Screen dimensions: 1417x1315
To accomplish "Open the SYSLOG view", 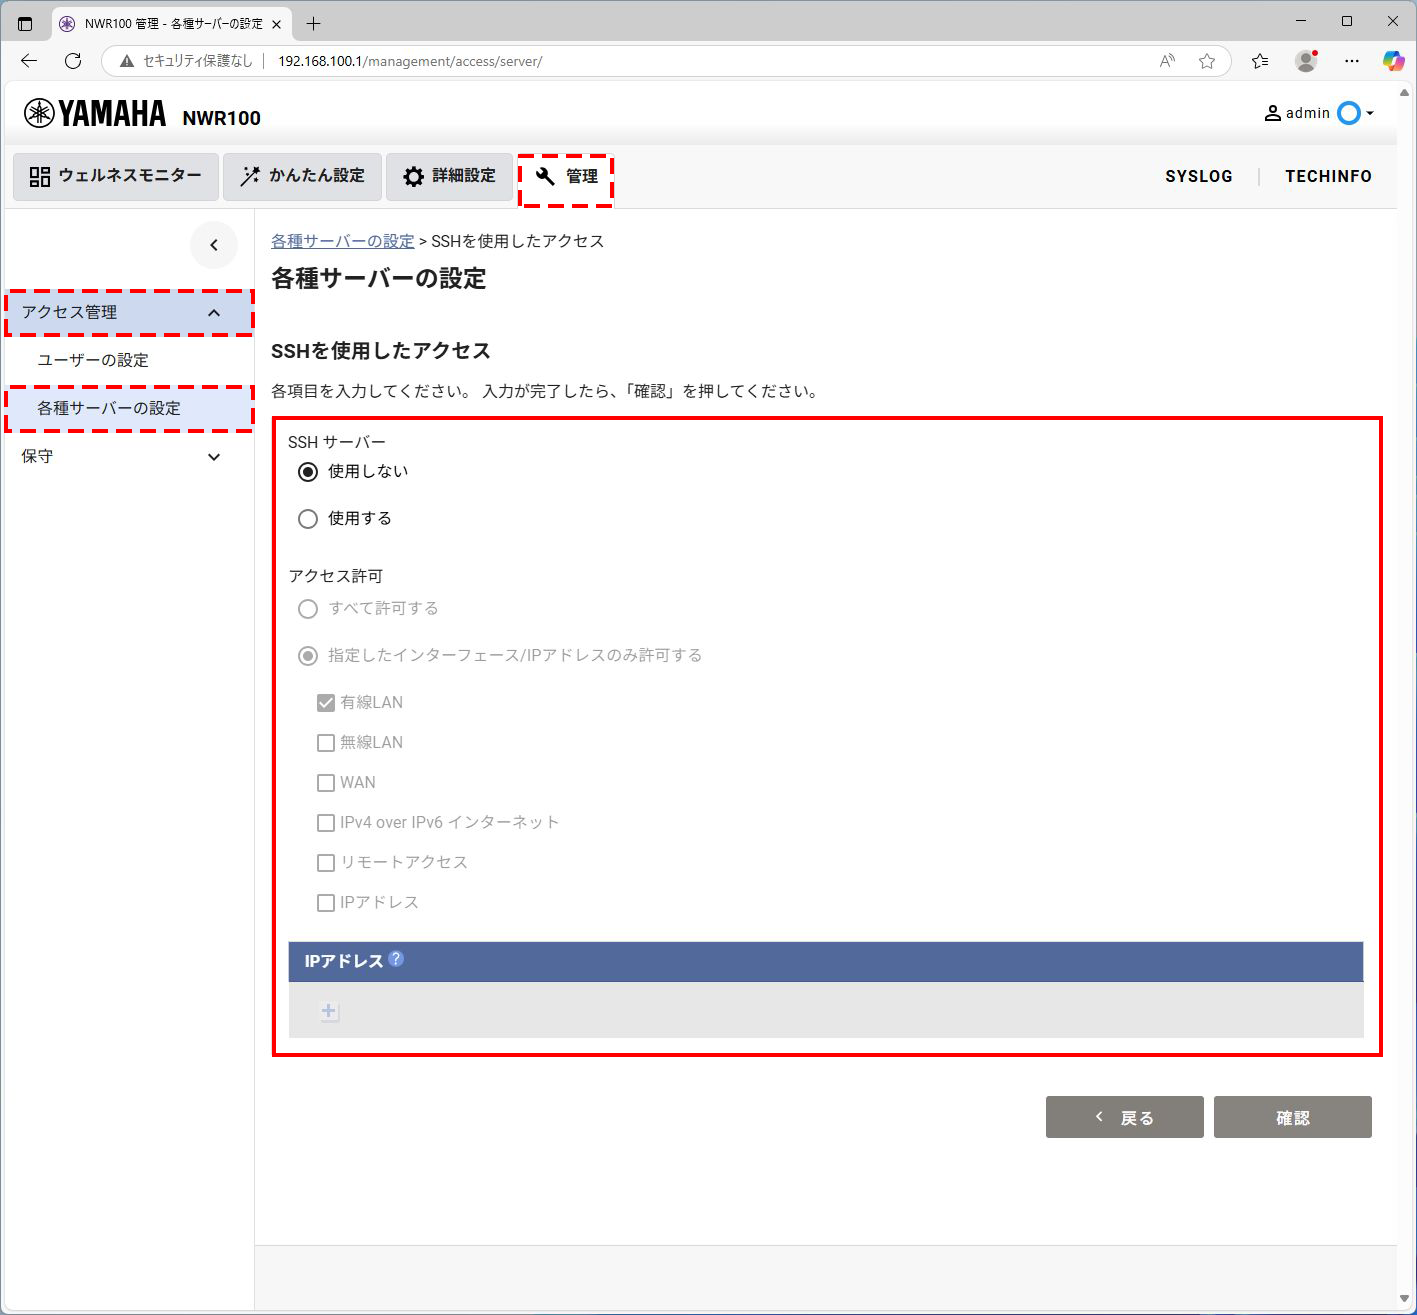I will 1198,176.
